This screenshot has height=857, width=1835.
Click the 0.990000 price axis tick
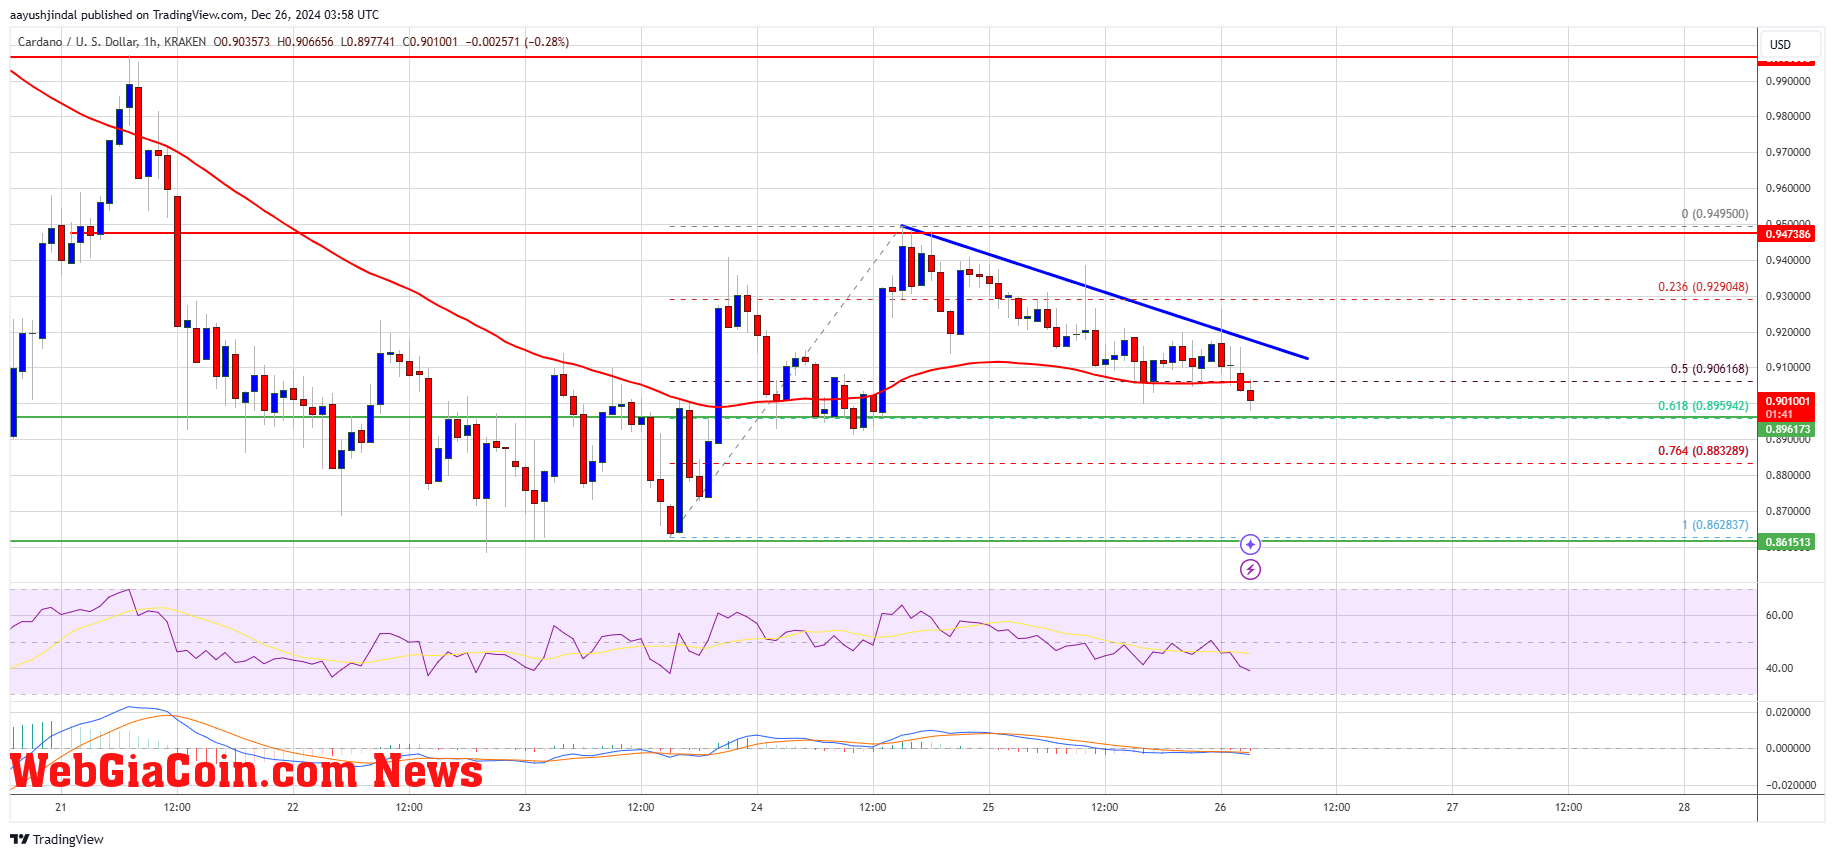(1788, 81)
